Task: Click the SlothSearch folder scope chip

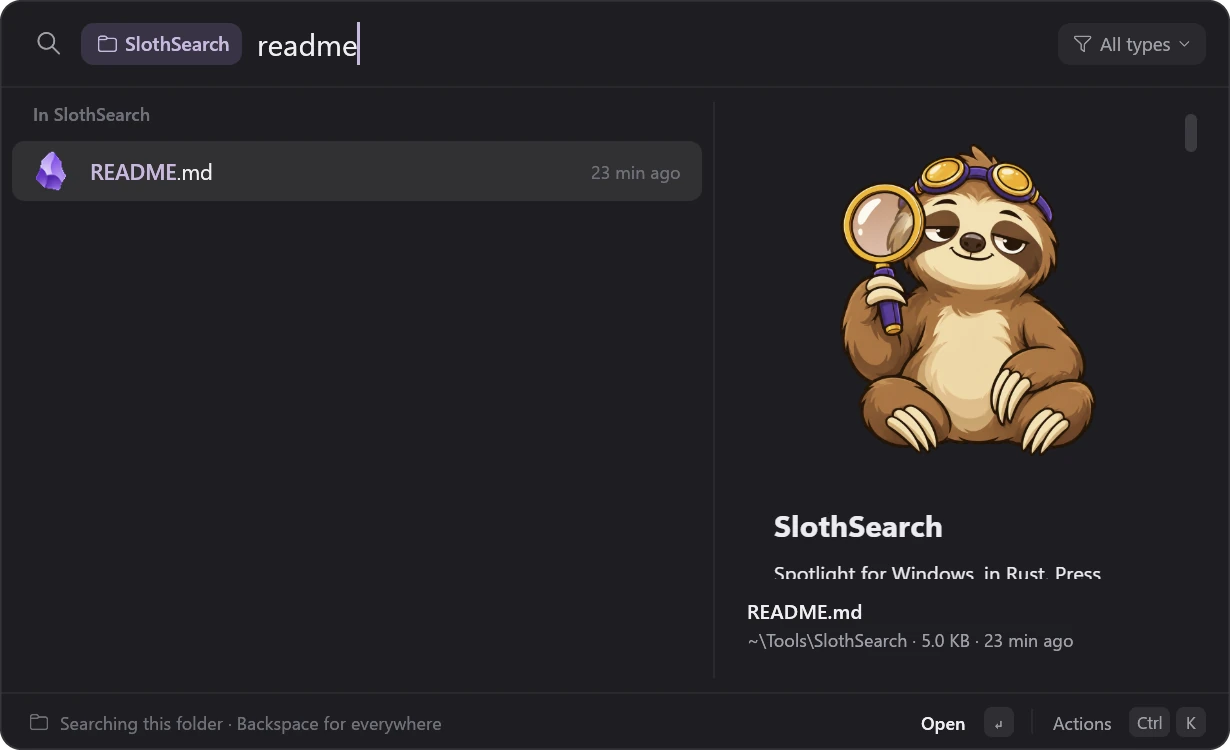Action: pyautogui.click(x=161, y=44)
